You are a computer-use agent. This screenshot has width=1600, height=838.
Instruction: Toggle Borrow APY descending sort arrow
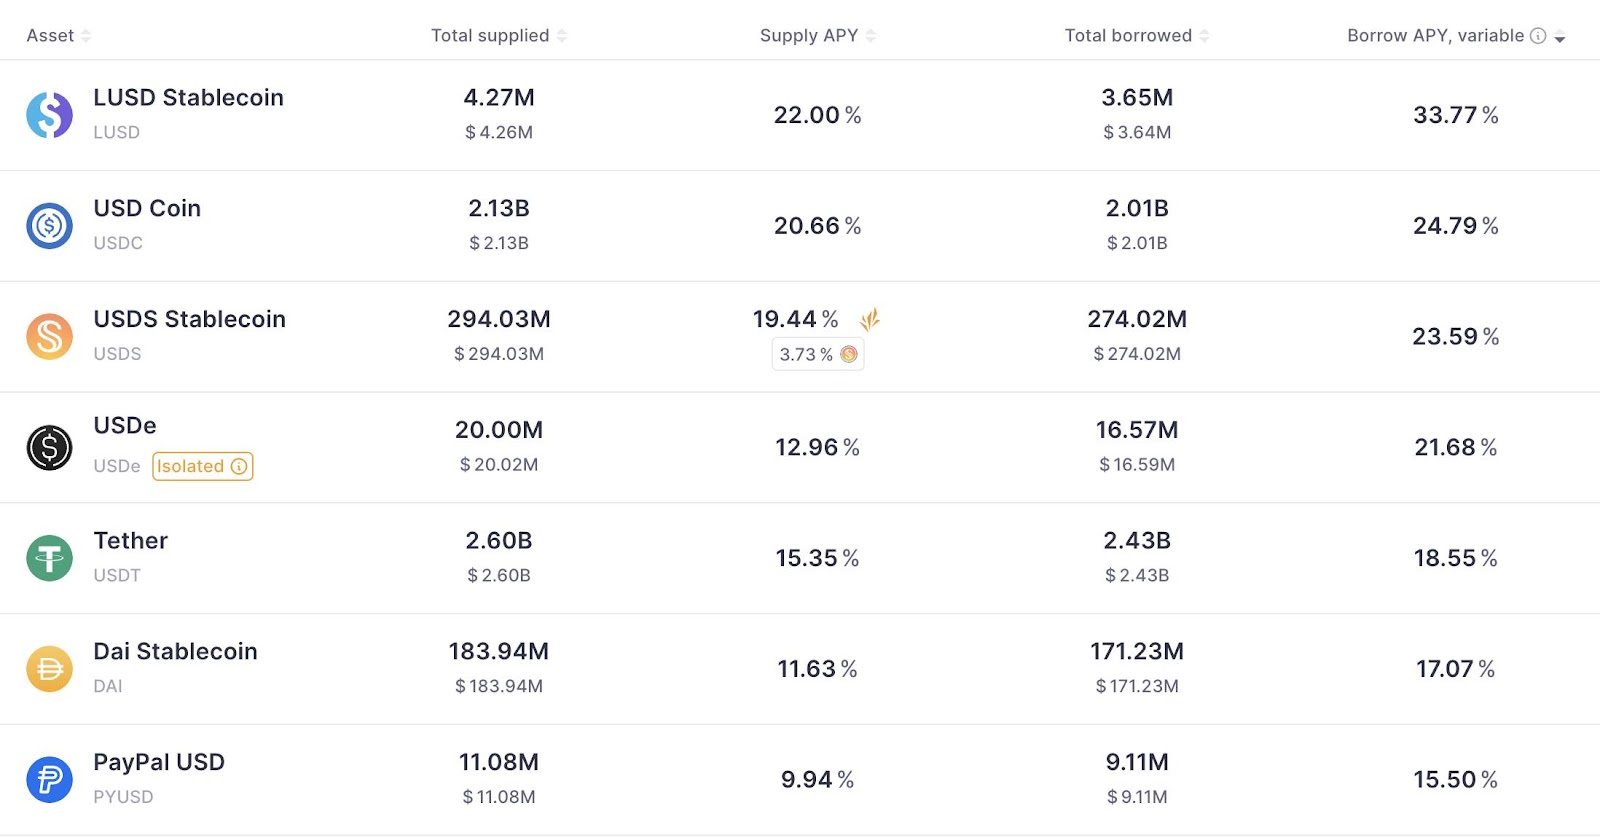[1560, 38]
